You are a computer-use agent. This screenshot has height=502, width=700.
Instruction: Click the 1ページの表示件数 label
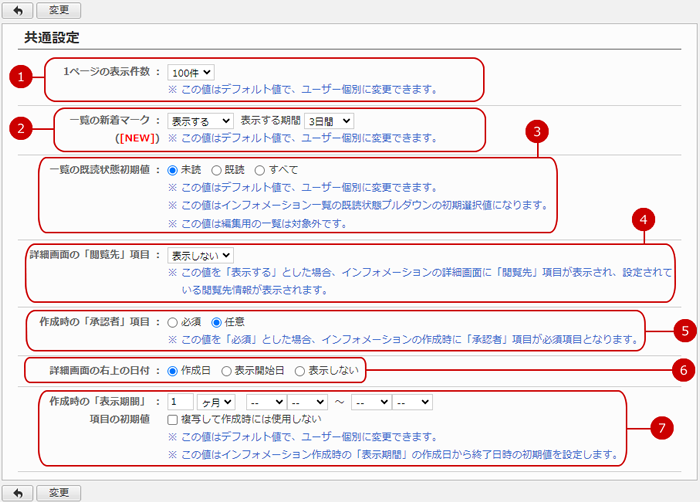(x=106, y=71)
